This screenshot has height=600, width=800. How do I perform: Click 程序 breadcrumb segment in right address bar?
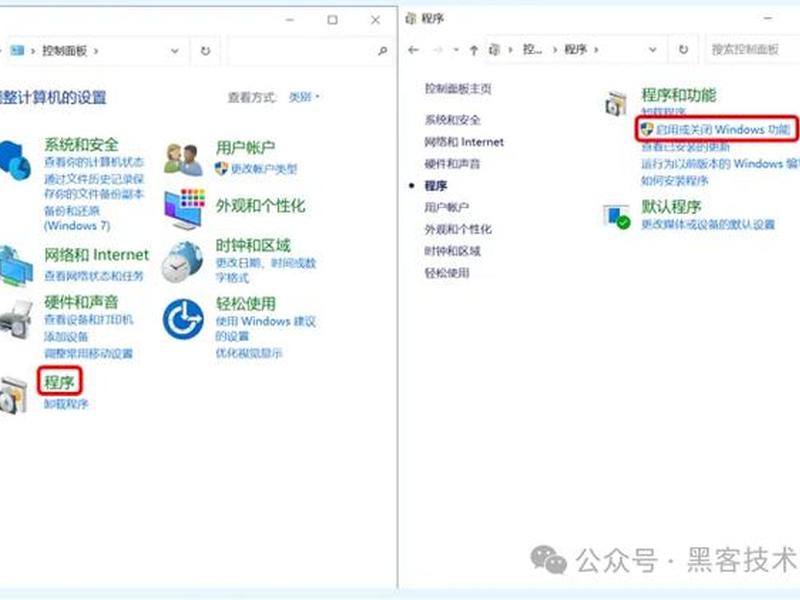pyautogui.click(x=576, y=49)
